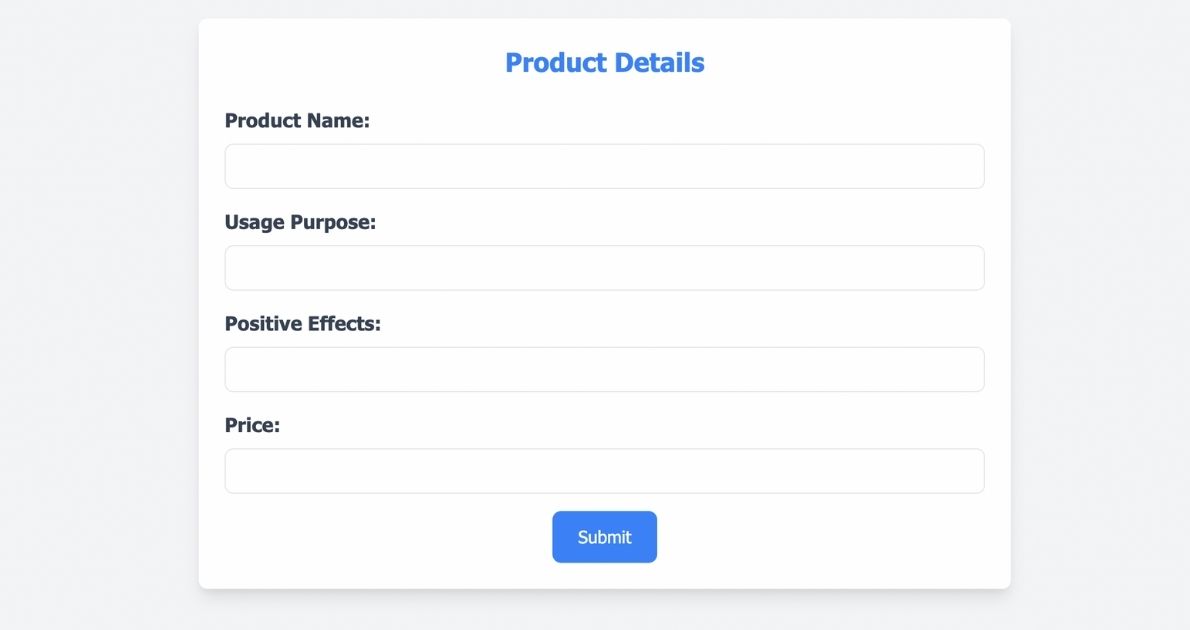Focus the Usage Purpose text box
The image size is (1190, 630).
(604, 268)
